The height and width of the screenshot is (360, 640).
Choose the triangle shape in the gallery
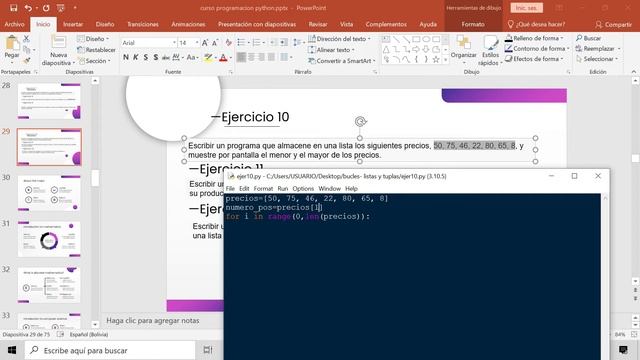[x=386, y=49]
